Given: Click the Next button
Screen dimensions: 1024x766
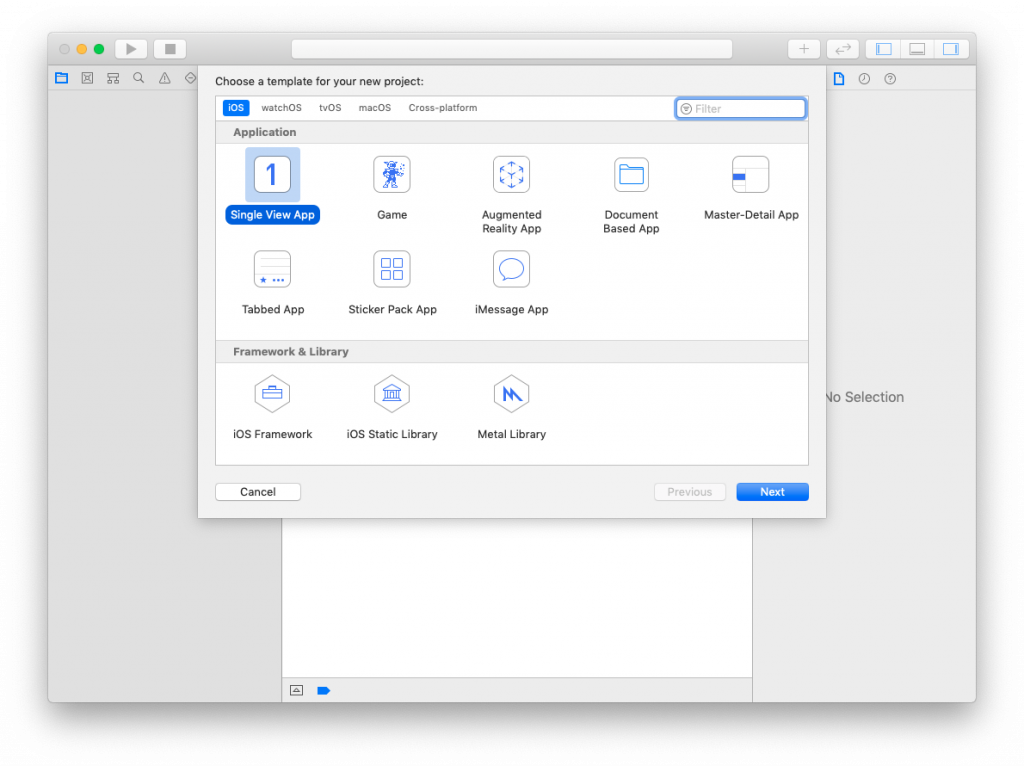Looking at the screenshot, I should tap(773, 492).
